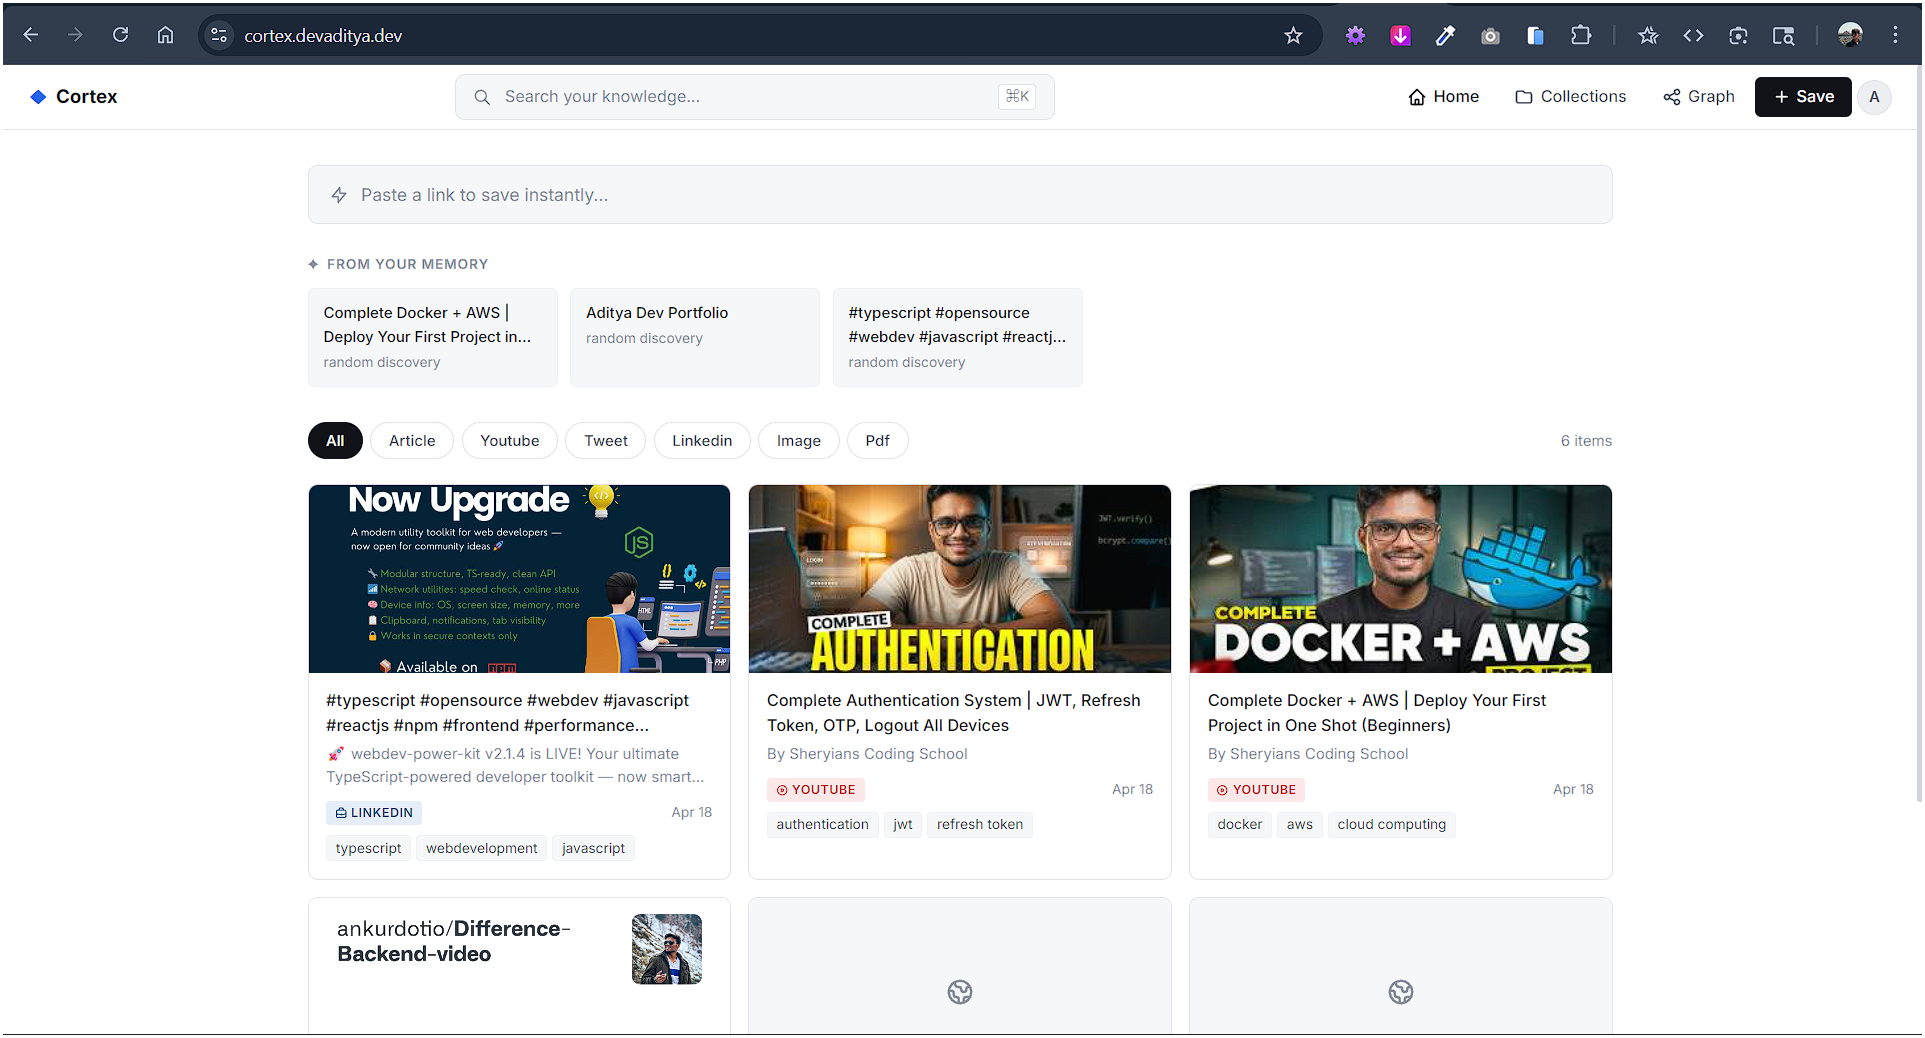The width and height of the screenshot is (1925, 1038).
Task: Click the screen capture toolbar icon
Action: tap(1738, 36)
